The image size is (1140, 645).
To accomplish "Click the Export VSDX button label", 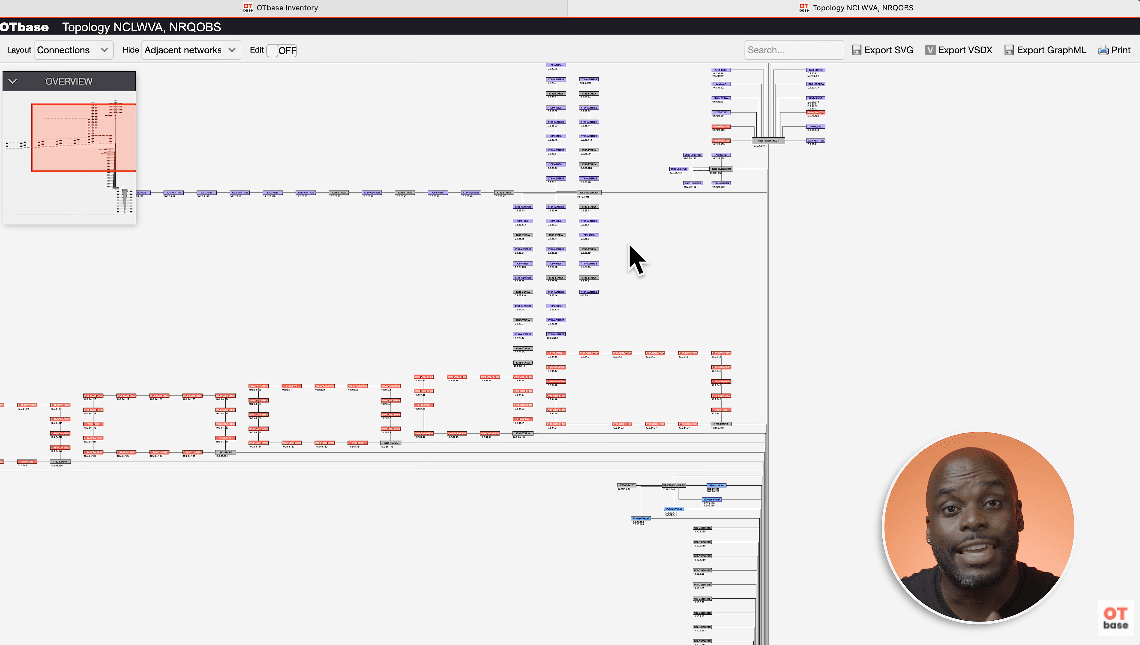I will click(x=965, y=50).
